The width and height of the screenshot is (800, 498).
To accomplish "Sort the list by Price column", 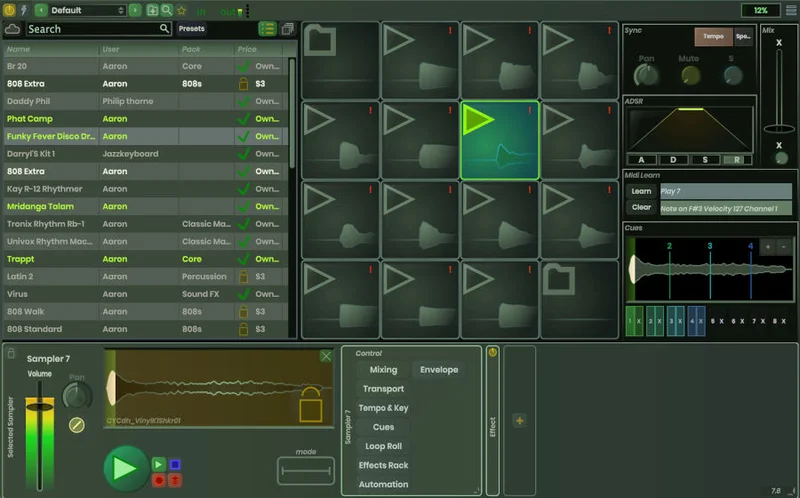I will tap(258, 49).
